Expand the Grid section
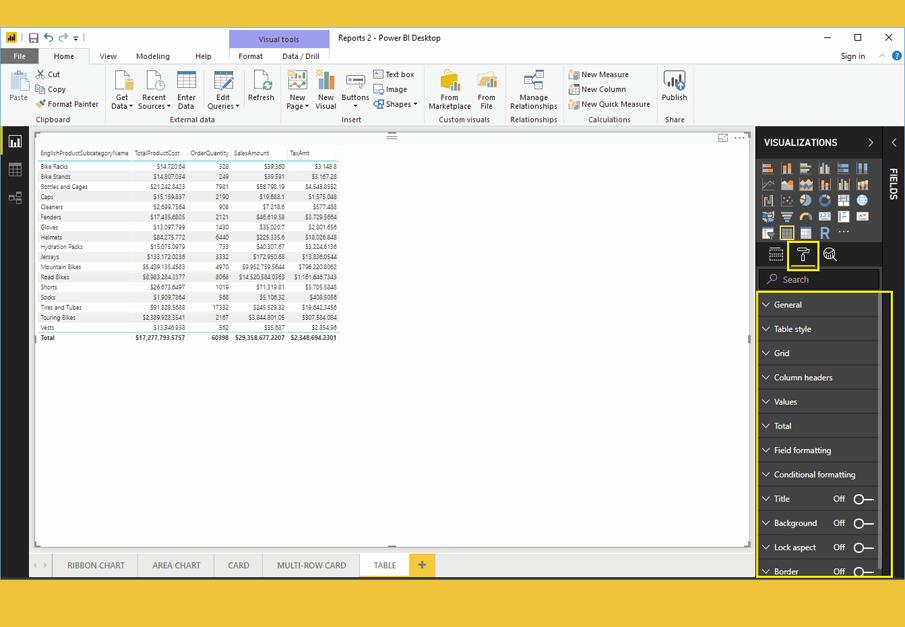The height and width of the screenshot is (627, 905). (x=818, y=353)
